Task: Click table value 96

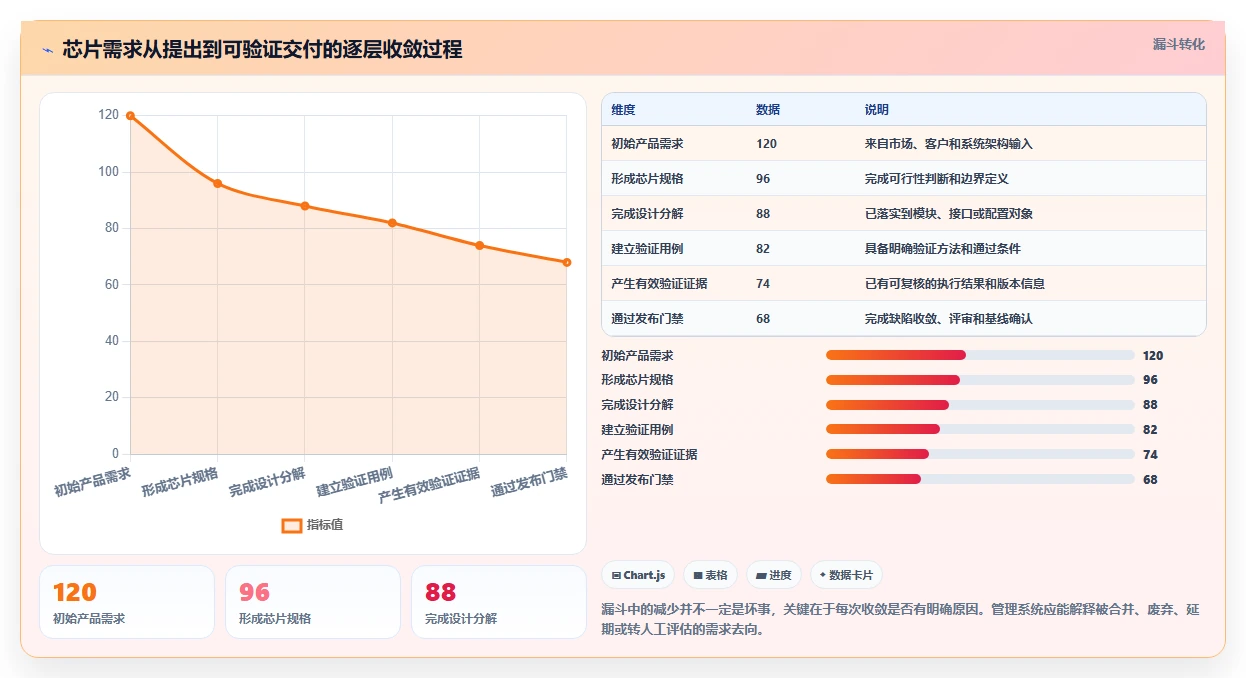Action: [x=763, y=179]
